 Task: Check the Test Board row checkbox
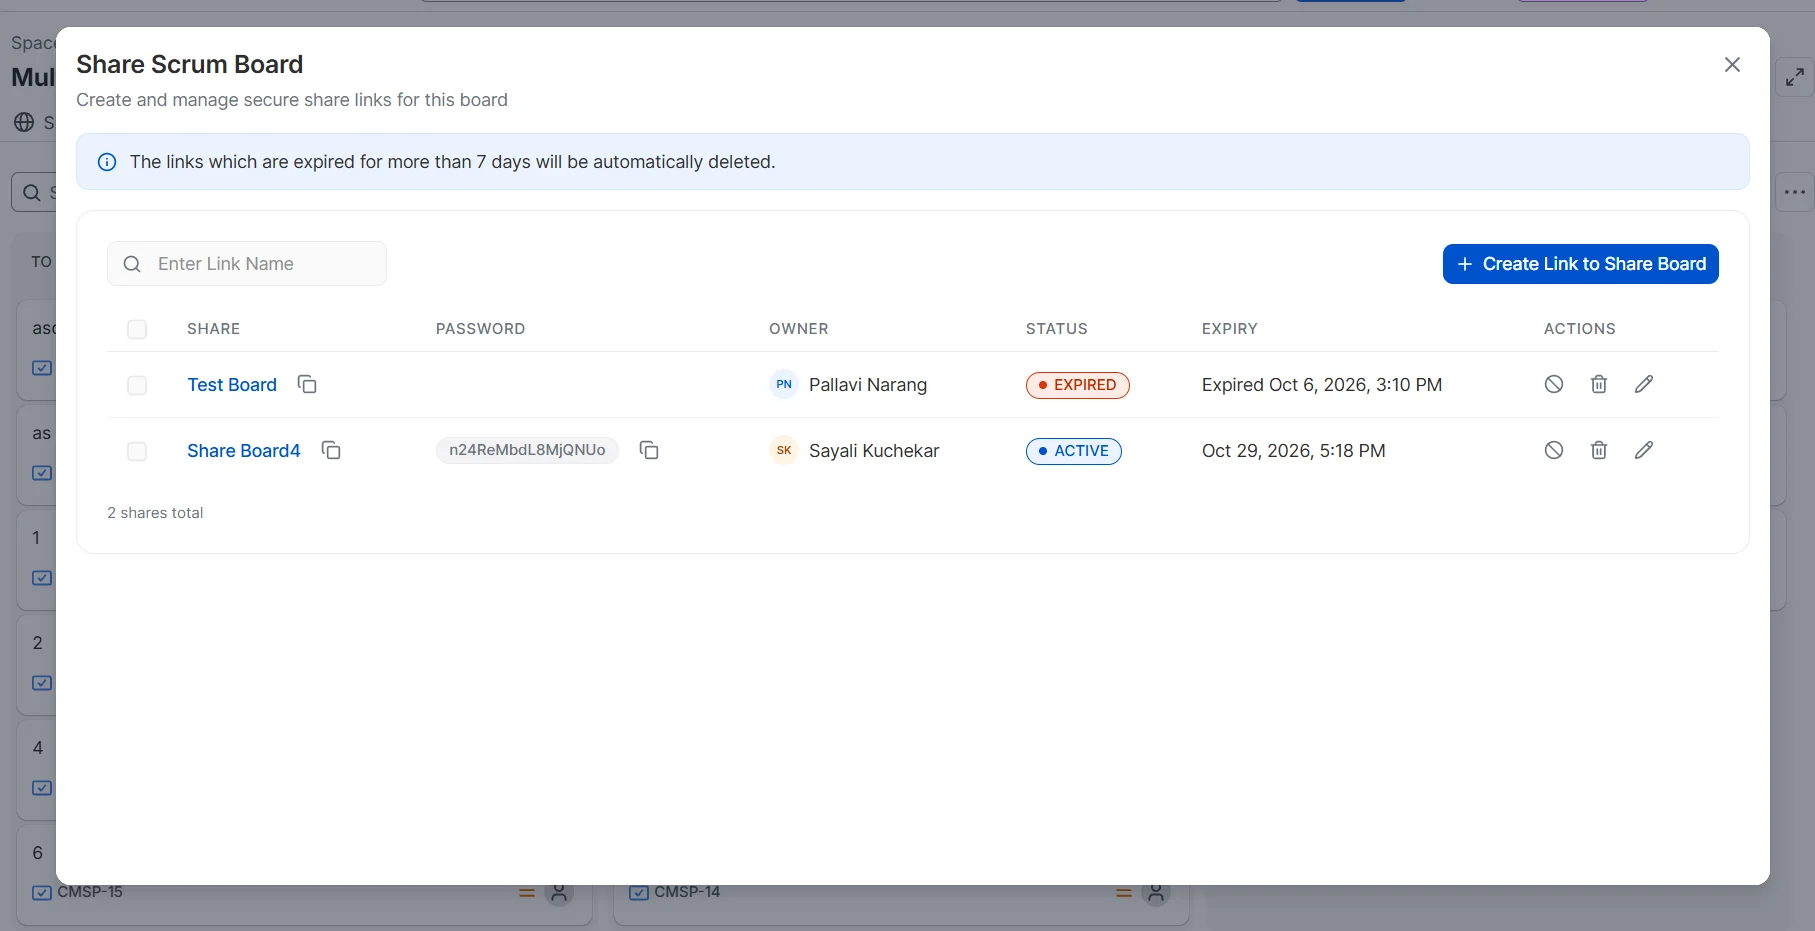click(137, 385)
